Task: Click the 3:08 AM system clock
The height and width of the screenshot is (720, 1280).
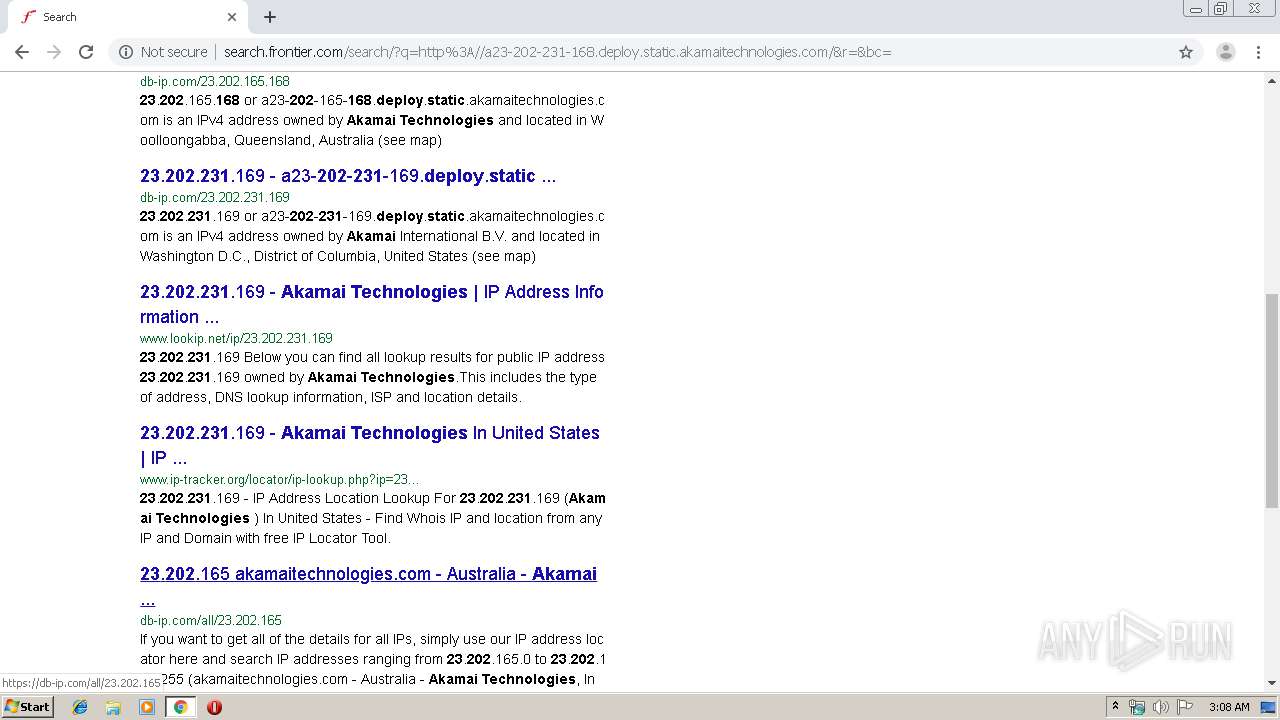Action: point(1229,707)
